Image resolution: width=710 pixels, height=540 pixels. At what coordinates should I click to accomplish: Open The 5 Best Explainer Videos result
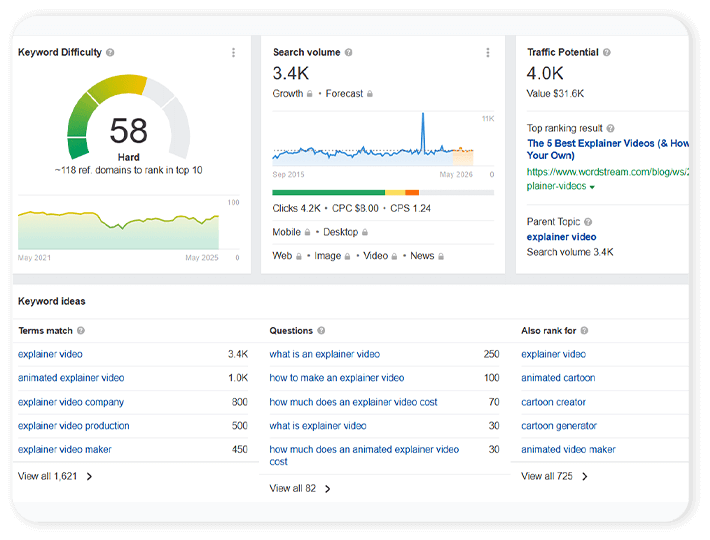click(608, 149)
